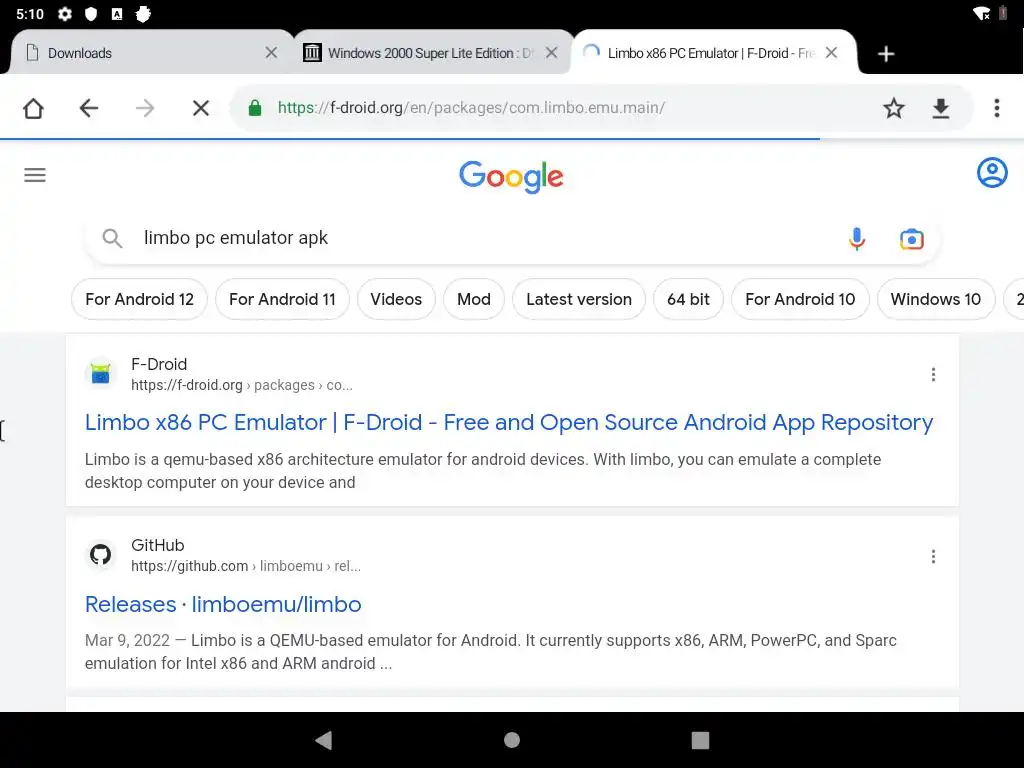
Task: Filter results by For Android 10
Action: [800, 299]
